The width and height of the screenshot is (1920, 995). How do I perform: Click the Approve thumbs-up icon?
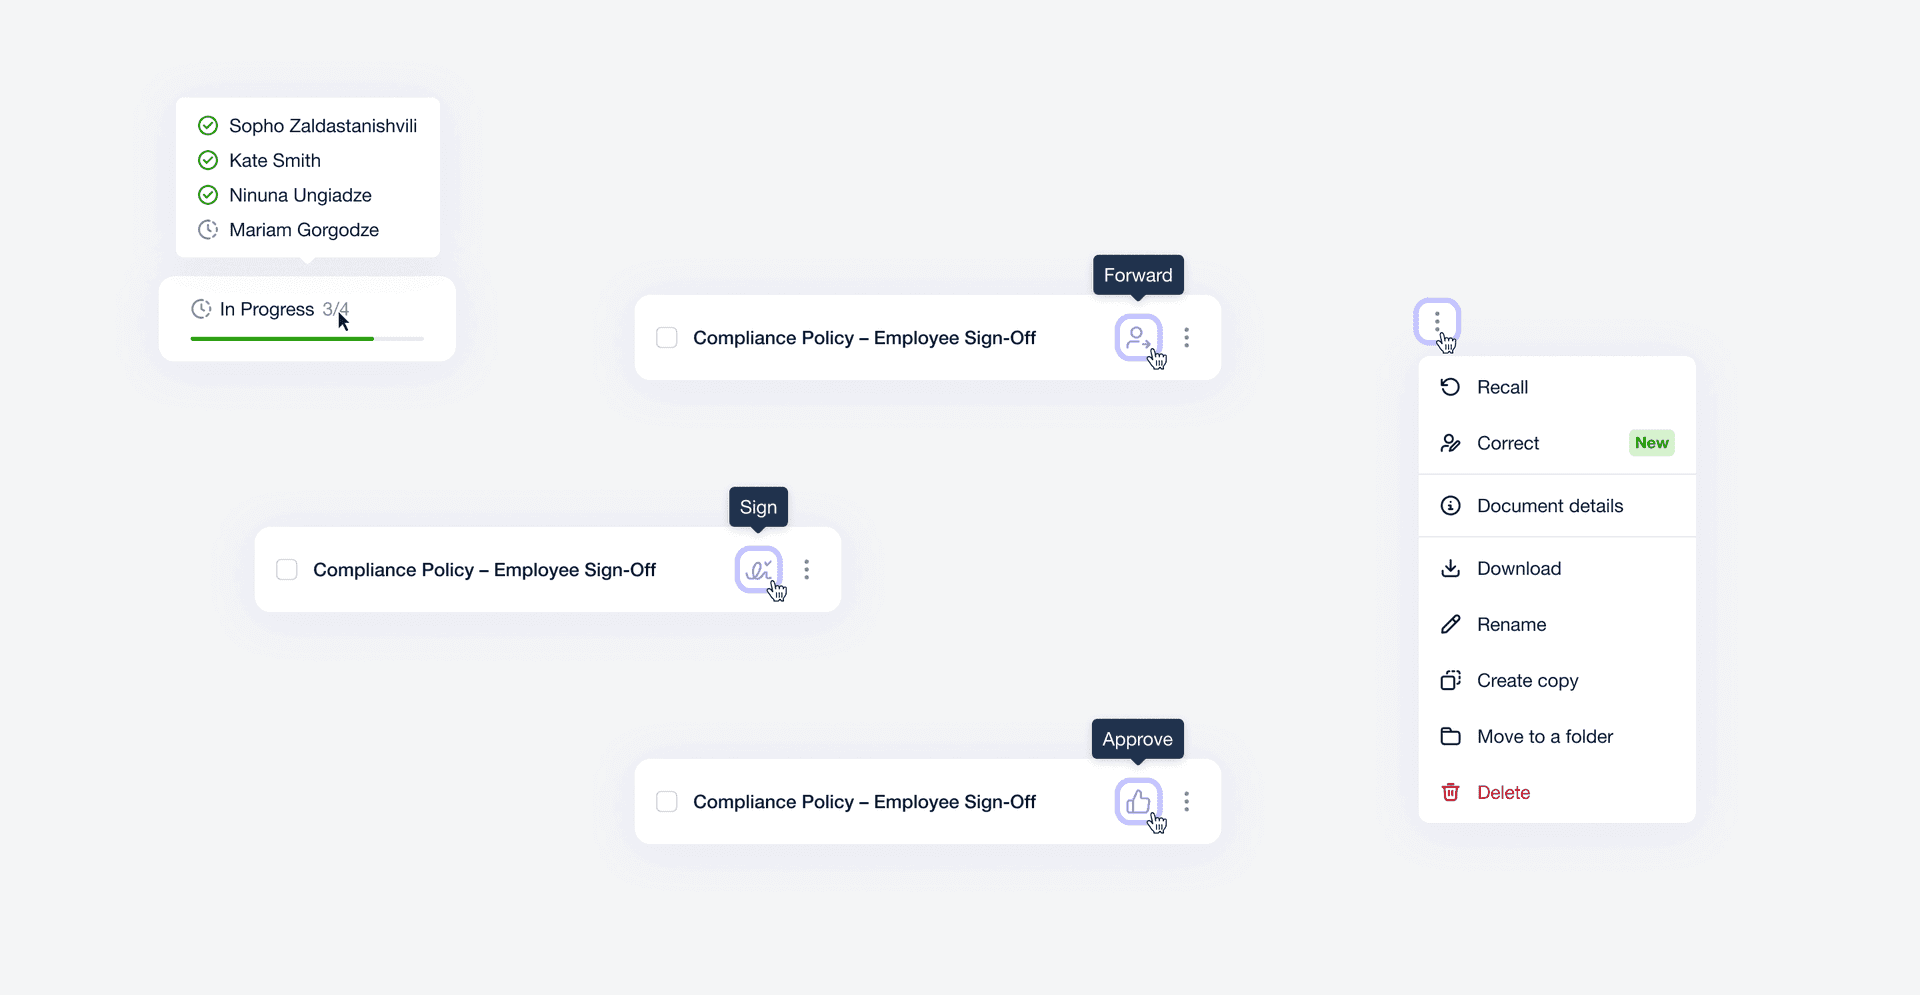(1138, 802)
